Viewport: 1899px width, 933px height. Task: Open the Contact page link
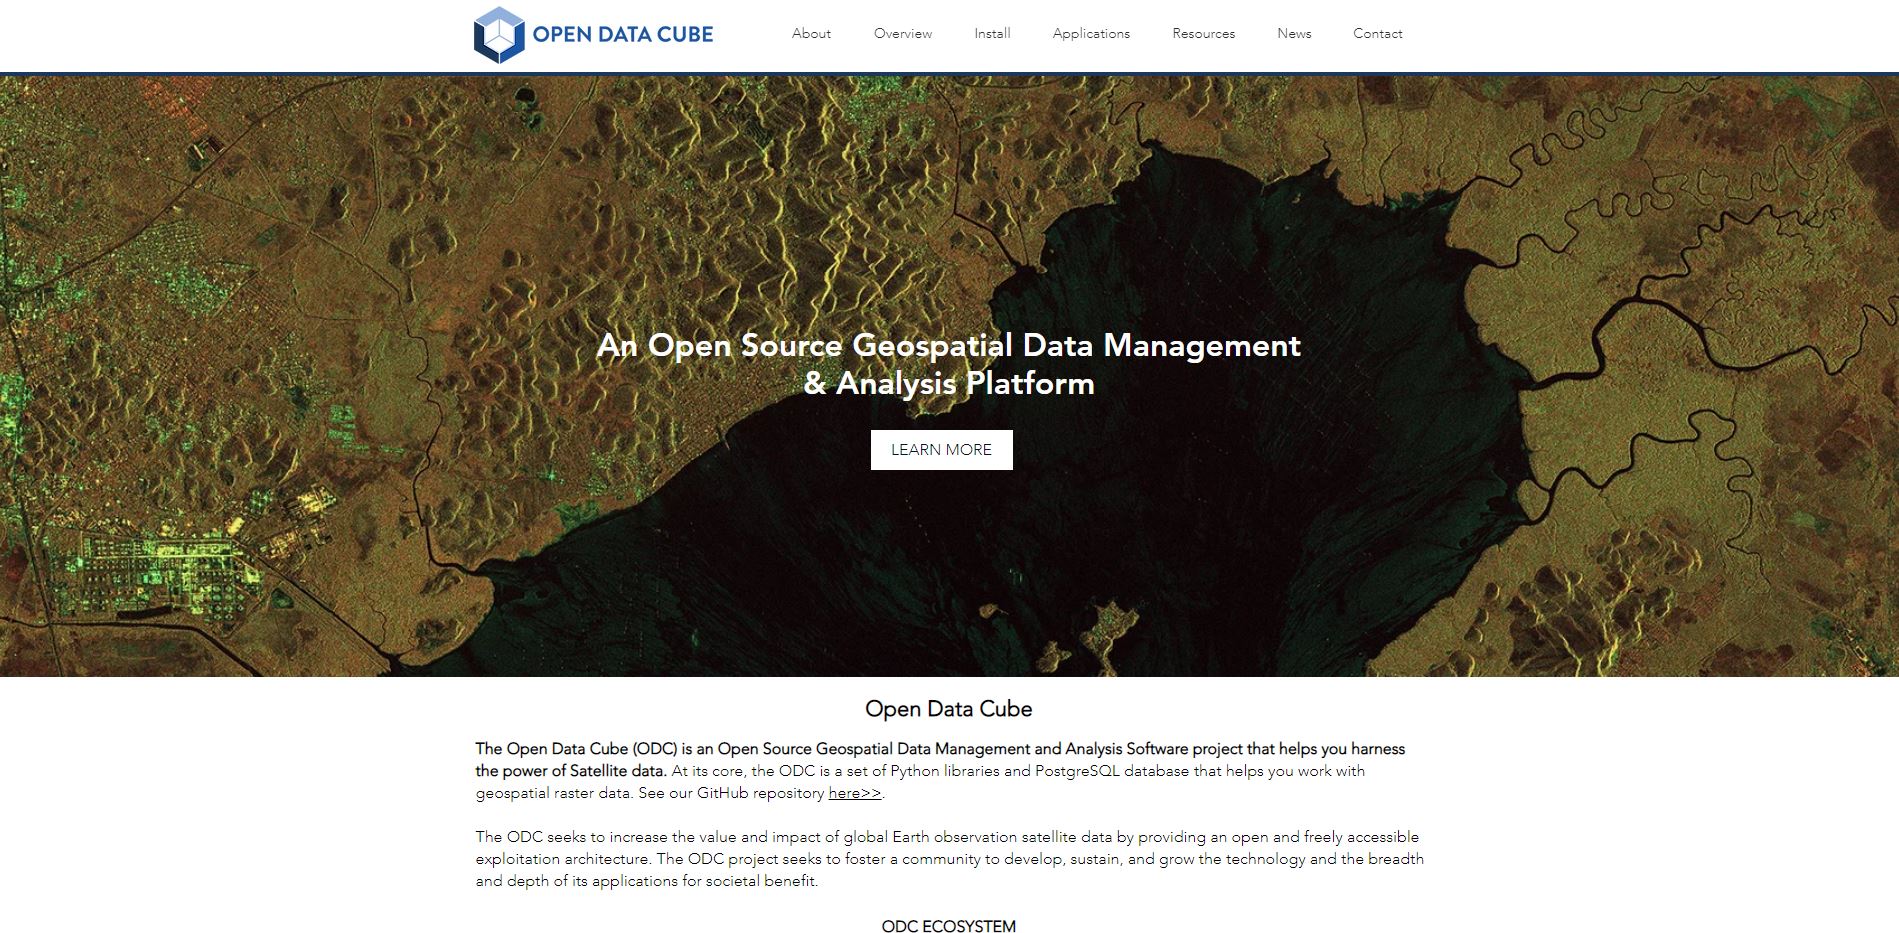click(1377, 34)
